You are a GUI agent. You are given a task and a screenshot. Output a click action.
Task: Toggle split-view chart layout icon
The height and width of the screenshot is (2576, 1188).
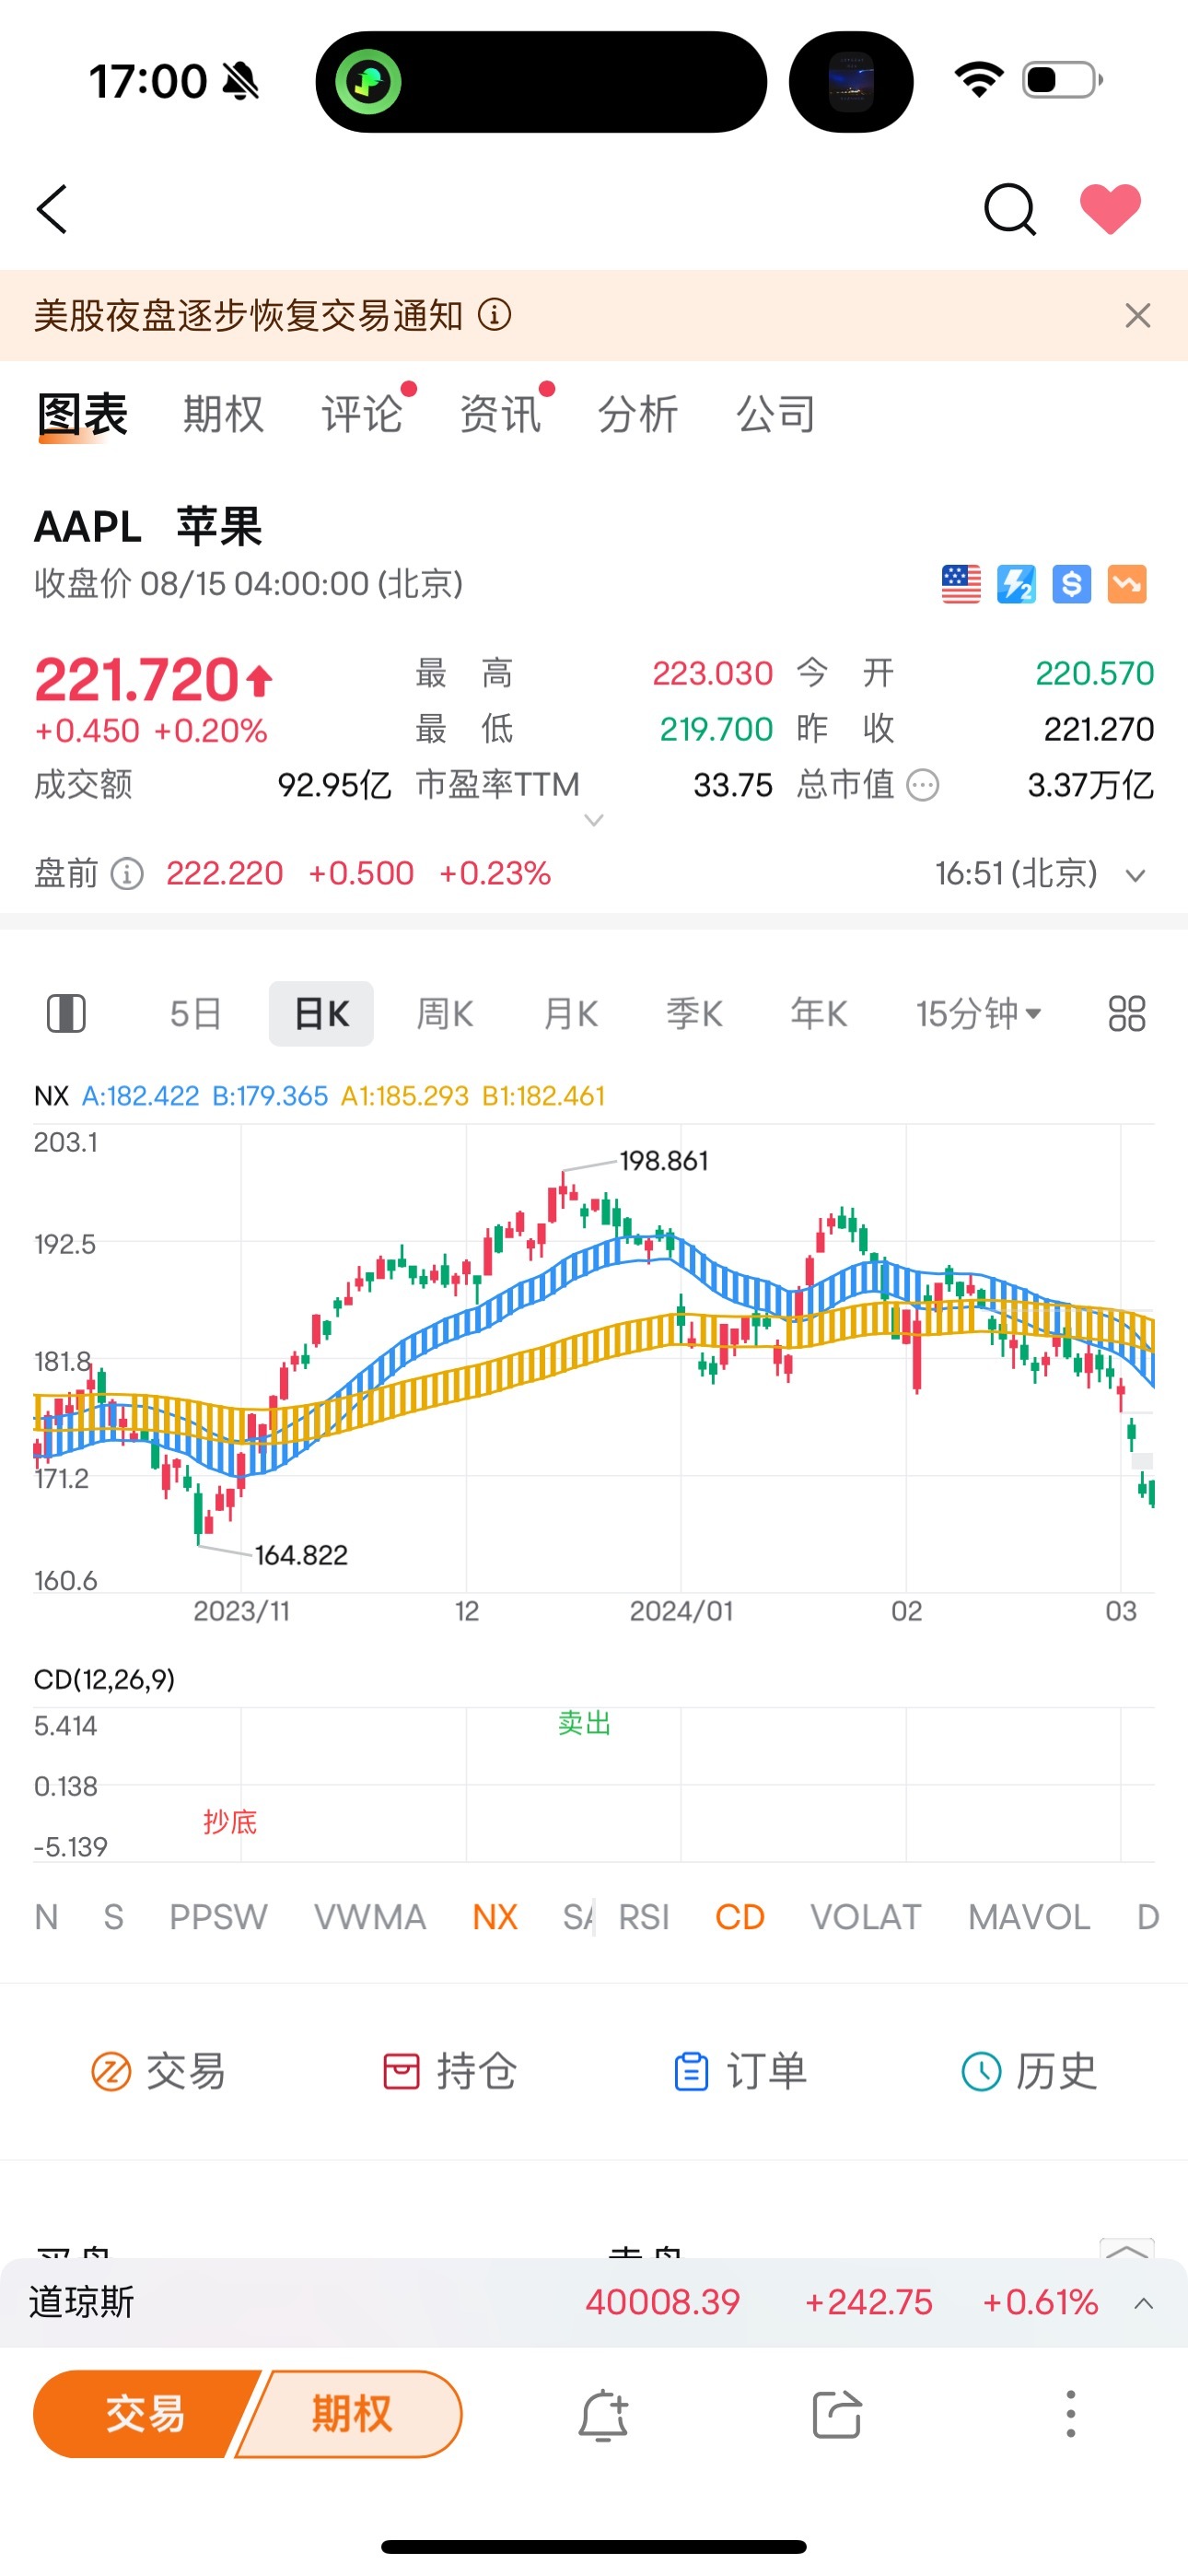(67, 1014)
